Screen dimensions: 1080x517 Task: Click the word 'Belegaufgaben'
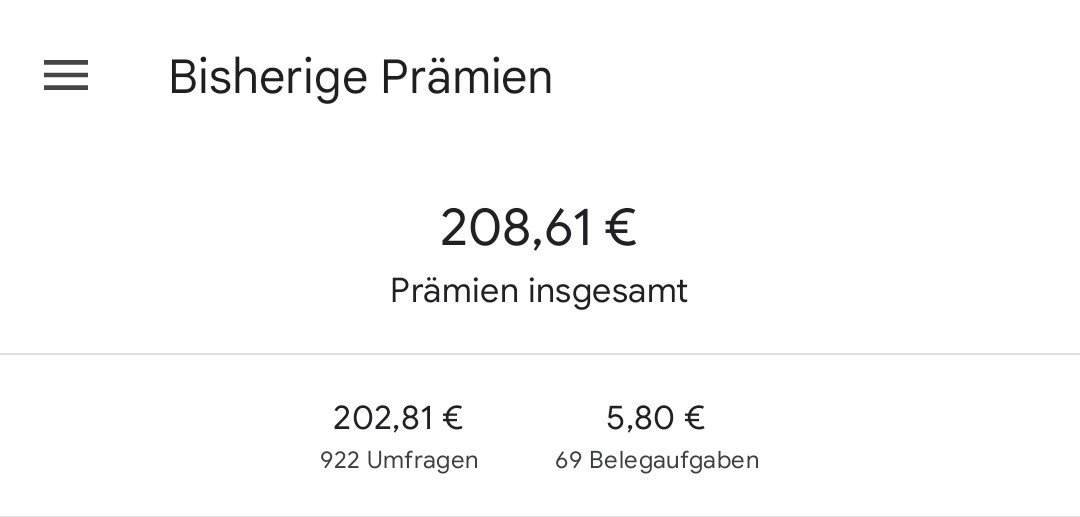[x=674, y=460]
